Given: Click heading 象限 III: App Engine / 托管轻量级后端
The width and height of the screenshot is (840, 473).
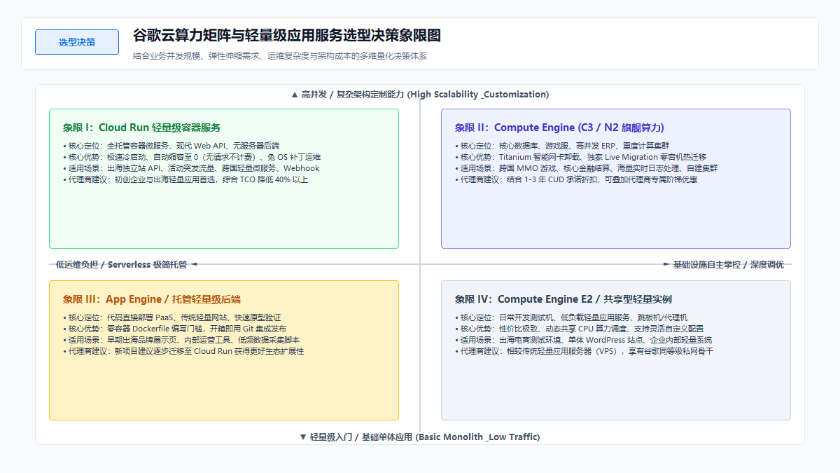Looking at the screenshot, I should click(x=152, y=299).
